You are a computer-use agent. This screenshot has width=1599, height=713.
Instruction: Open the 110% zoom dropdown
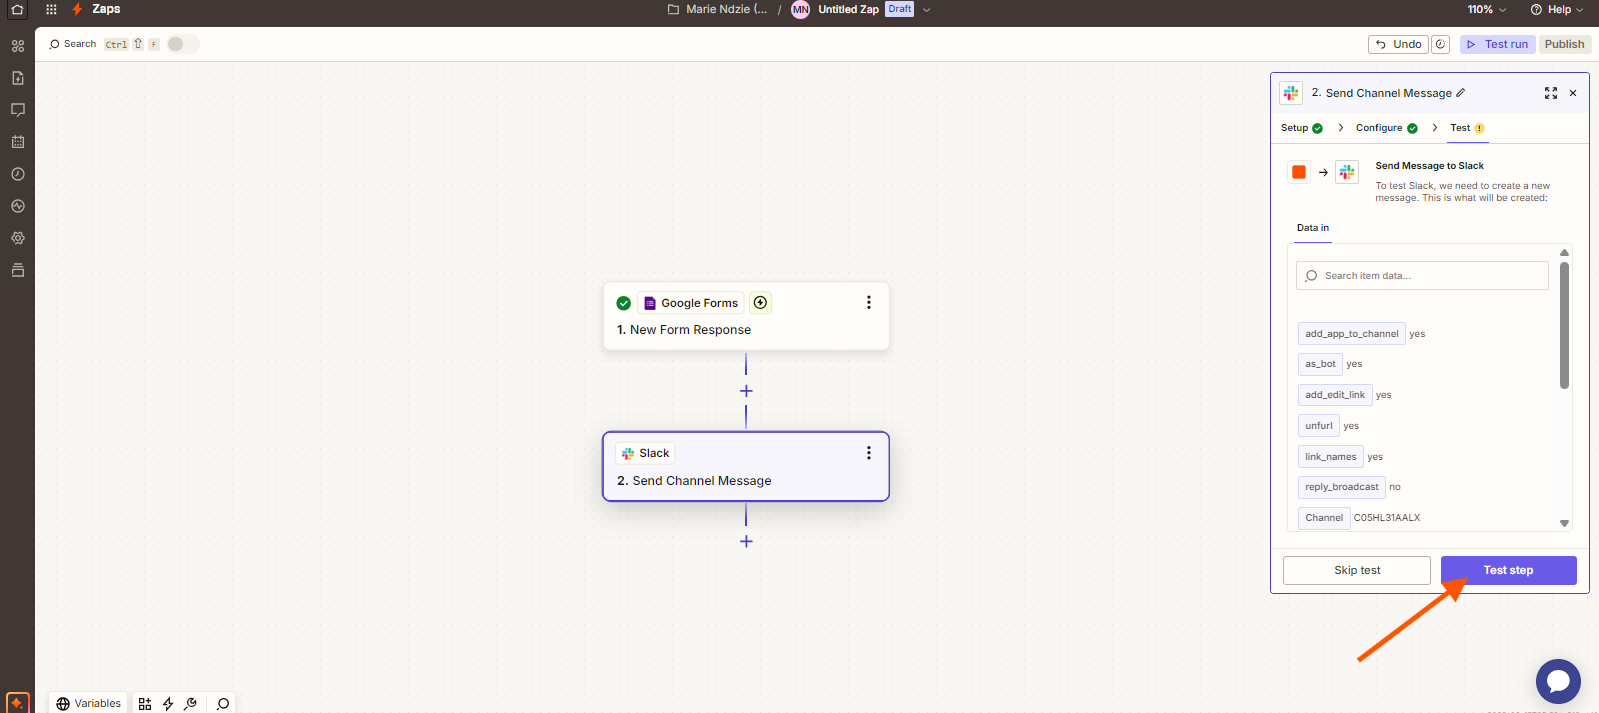[x=1486, y=10]
